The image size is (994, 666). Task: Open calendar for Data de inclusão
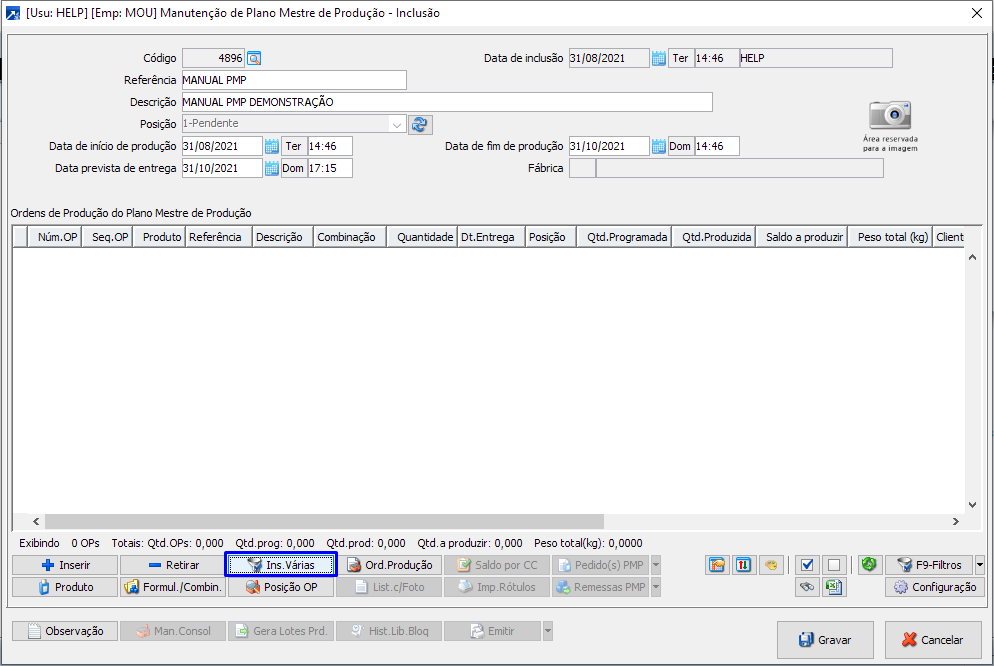click(x=659, y=58)
